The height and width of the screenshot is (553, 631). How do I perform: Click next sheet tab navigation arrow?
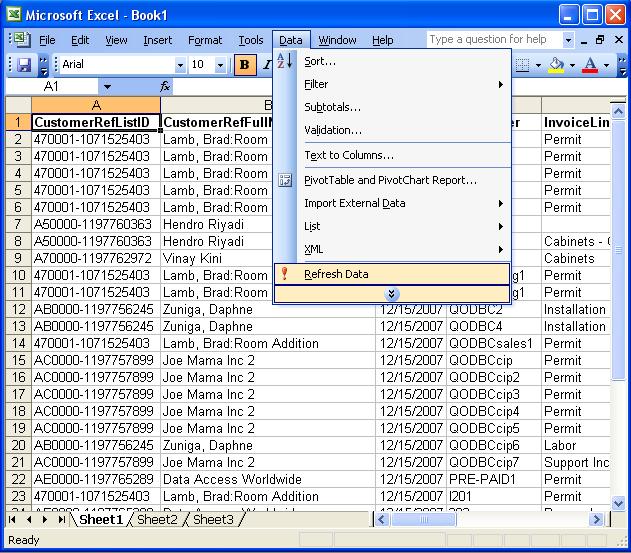pyautogui.click(x=45, y=520)
